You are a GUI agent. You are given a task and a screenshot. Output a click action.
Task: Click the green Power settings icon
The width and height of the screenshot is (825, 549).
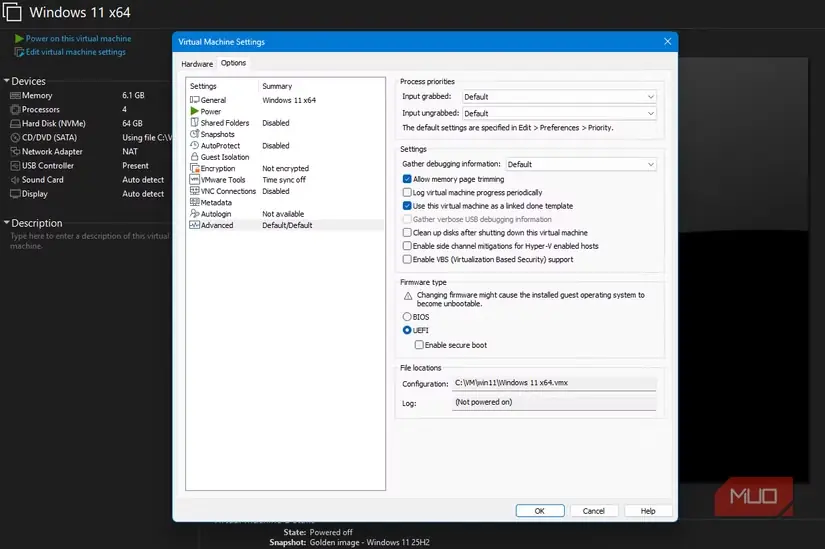pos(195,111)
